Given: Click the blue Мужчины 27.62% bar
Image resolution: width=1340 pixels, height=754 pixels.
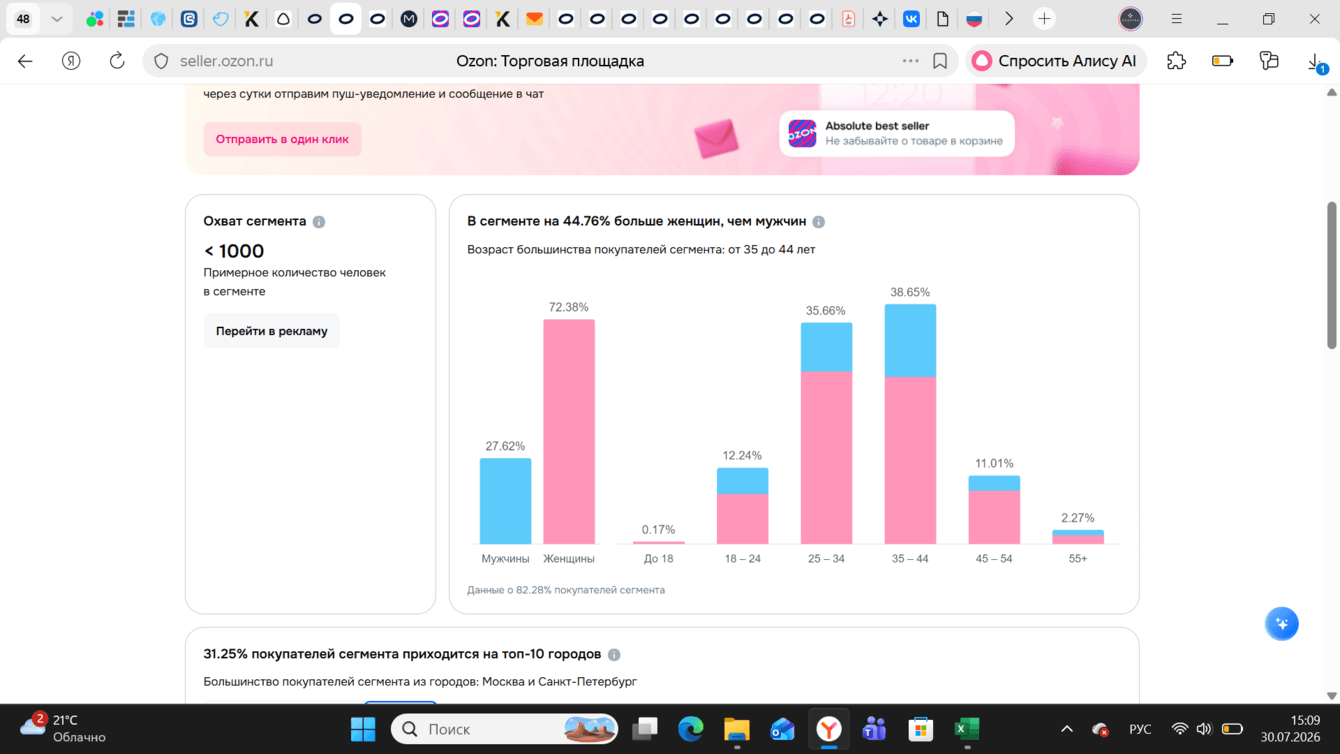Looking at the screenshot, I should click(506, 501).
